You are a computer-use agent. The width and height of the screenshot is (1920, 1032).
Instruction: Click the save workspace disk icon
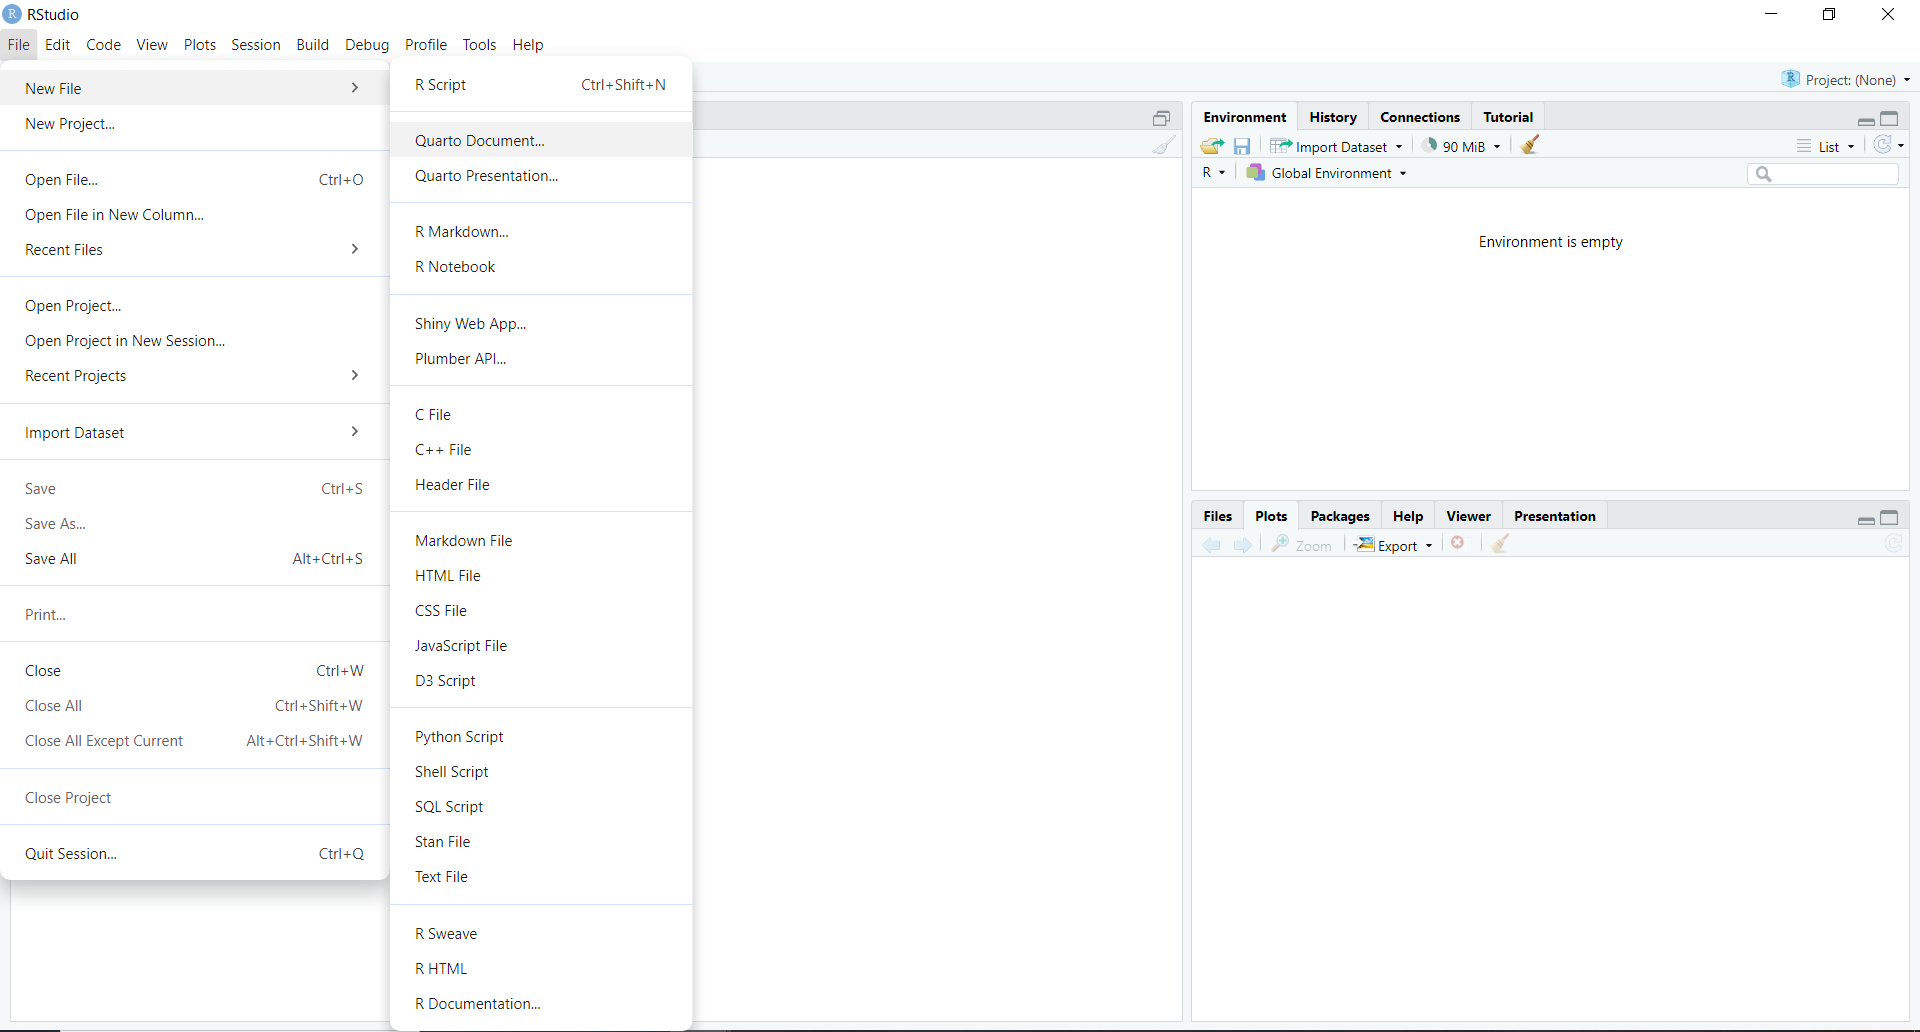[1242, 146]
